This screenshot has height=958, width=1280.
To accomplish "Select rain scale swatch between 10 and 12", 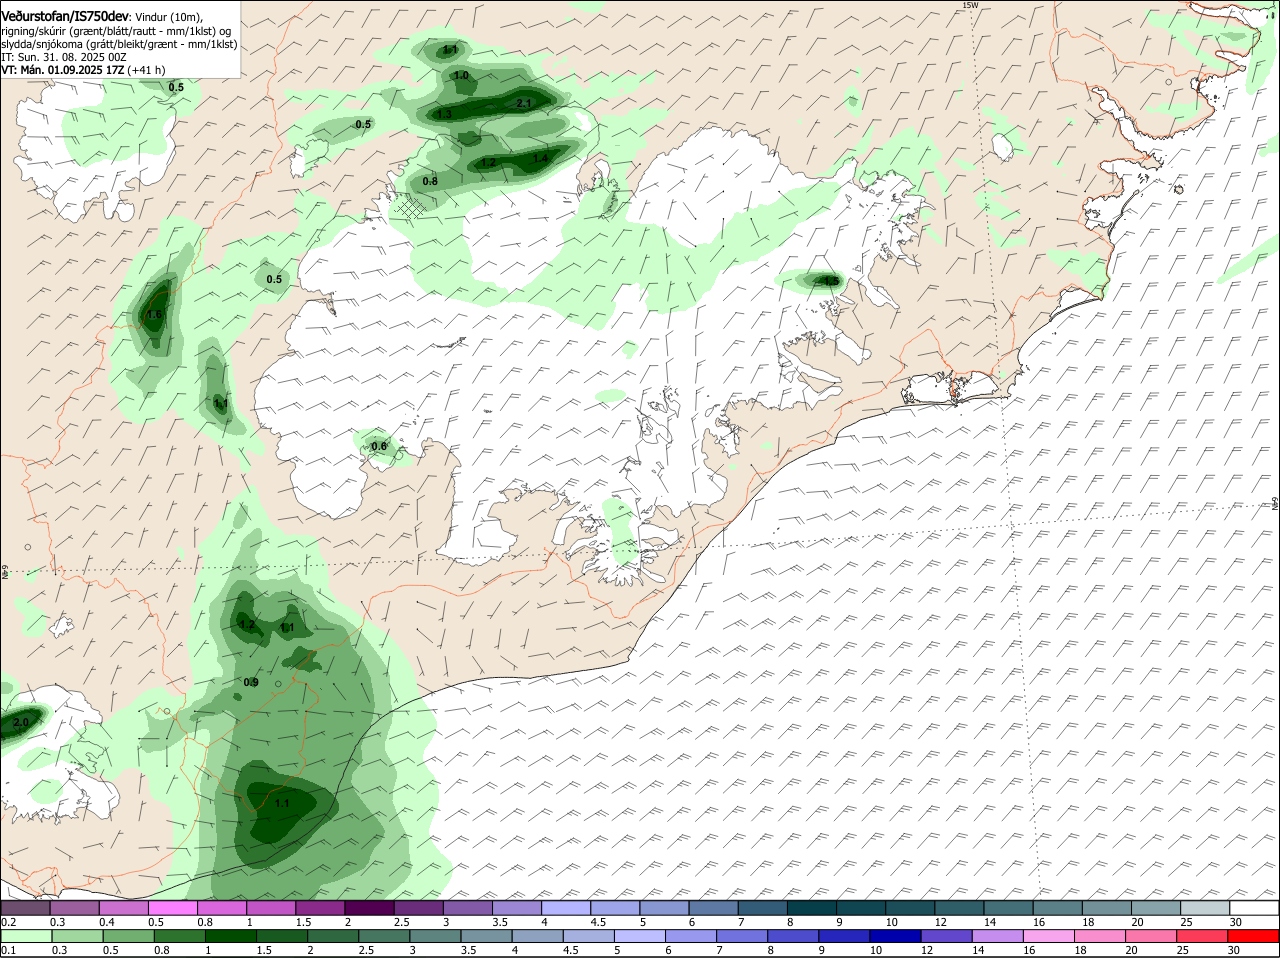I will coord(894,936).
